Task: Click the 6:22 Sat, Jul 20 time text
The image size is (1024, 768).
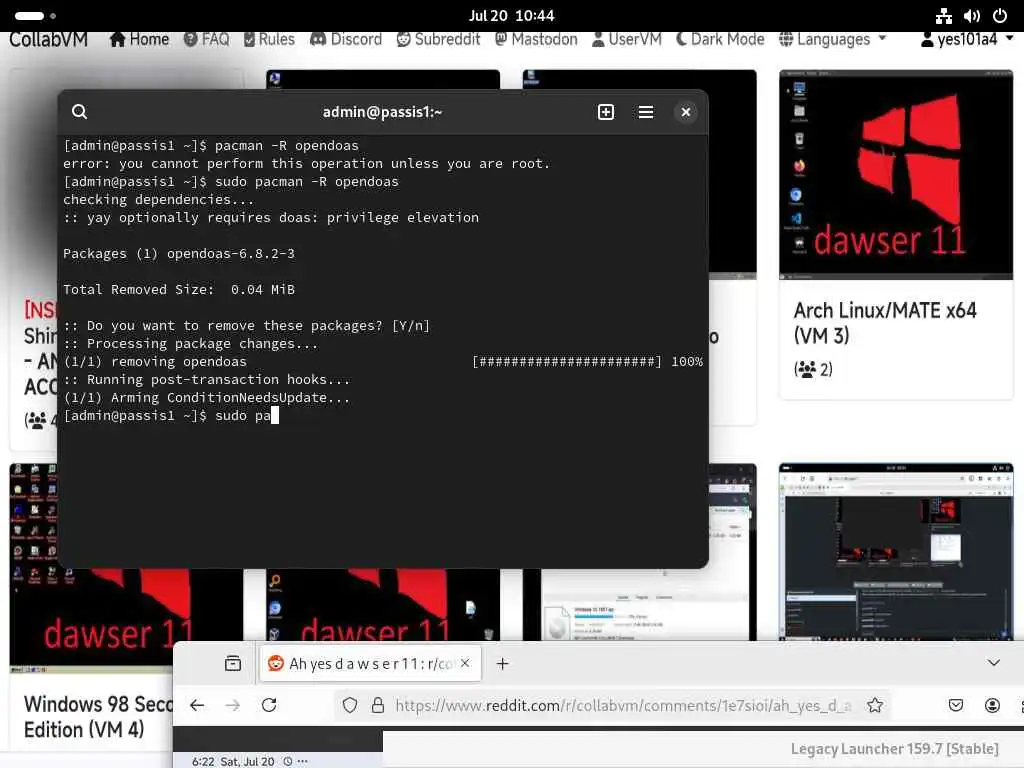Action: (232, 761)
